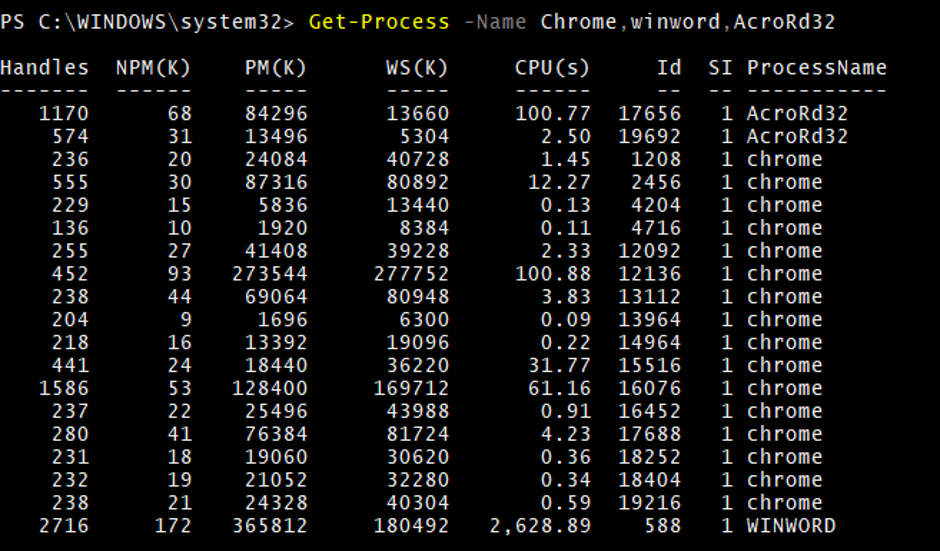Click the NPM value 172
Viewport: 940px width, 551px height.
click(173, 526)
